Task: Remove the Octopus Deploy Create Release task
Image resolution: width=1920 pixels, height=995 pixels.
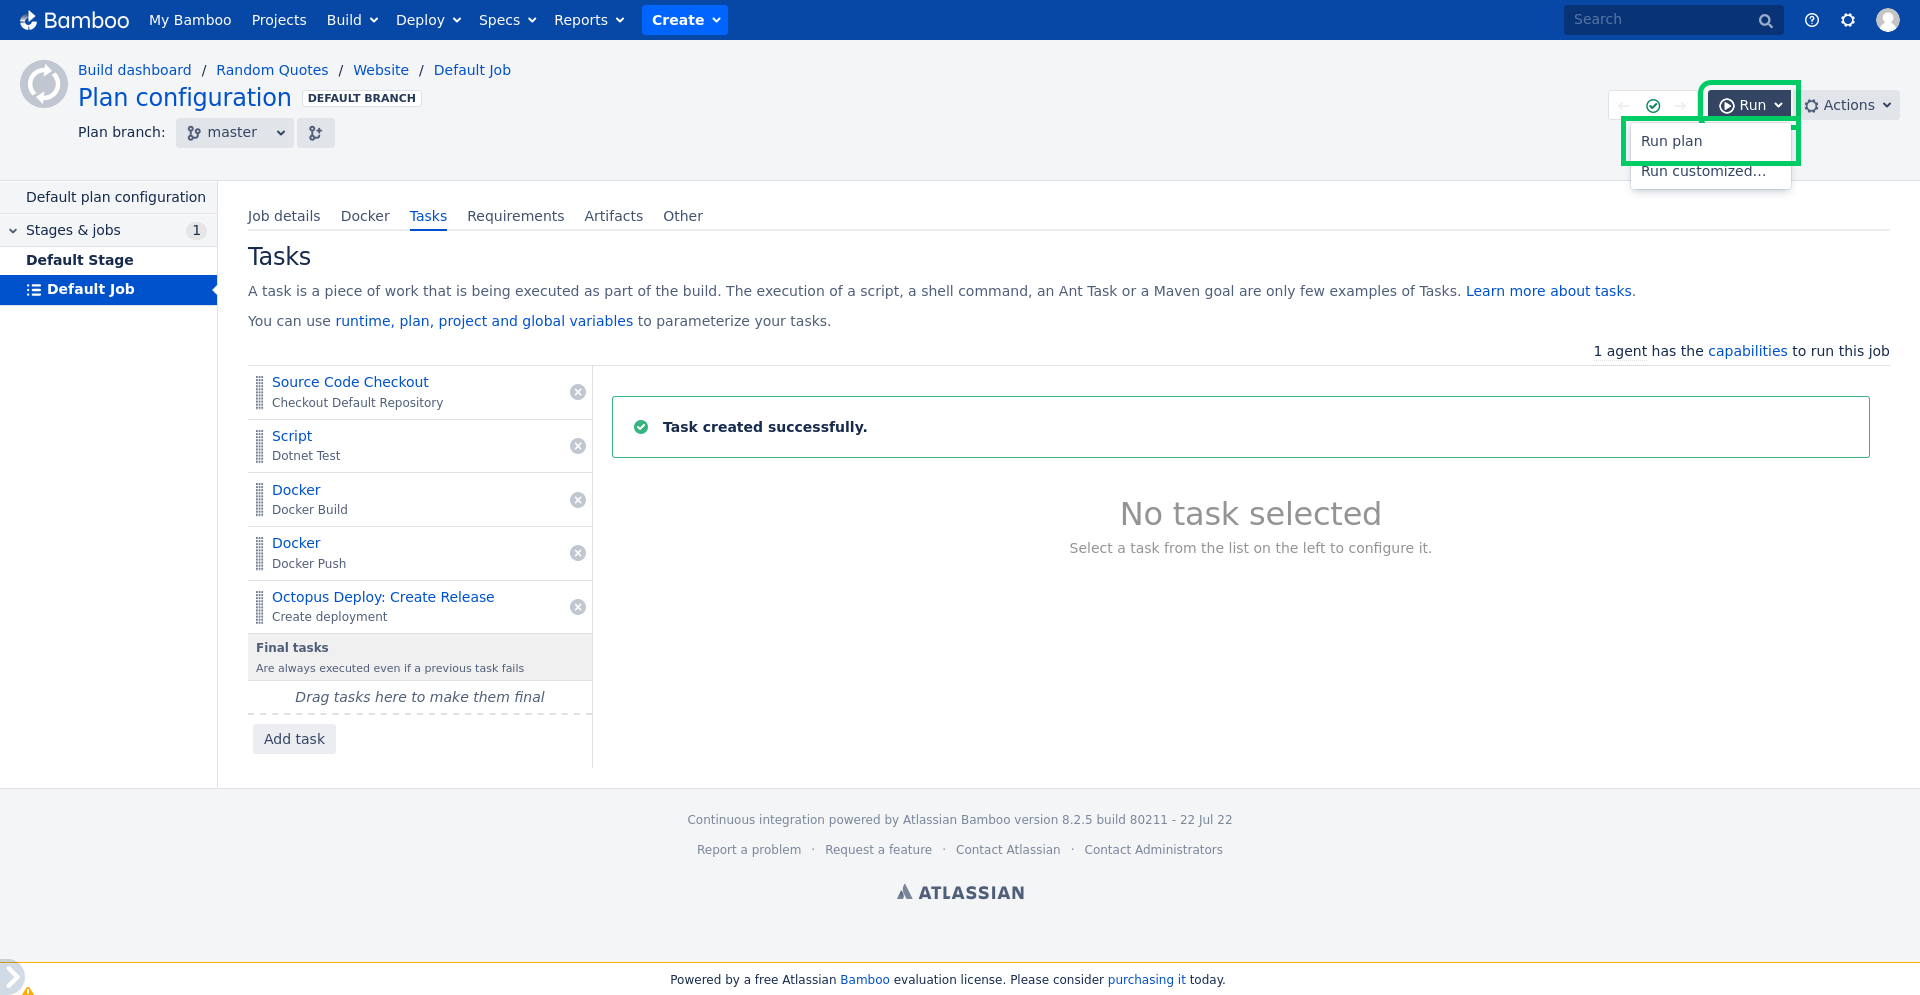Action: click(578, 607)
